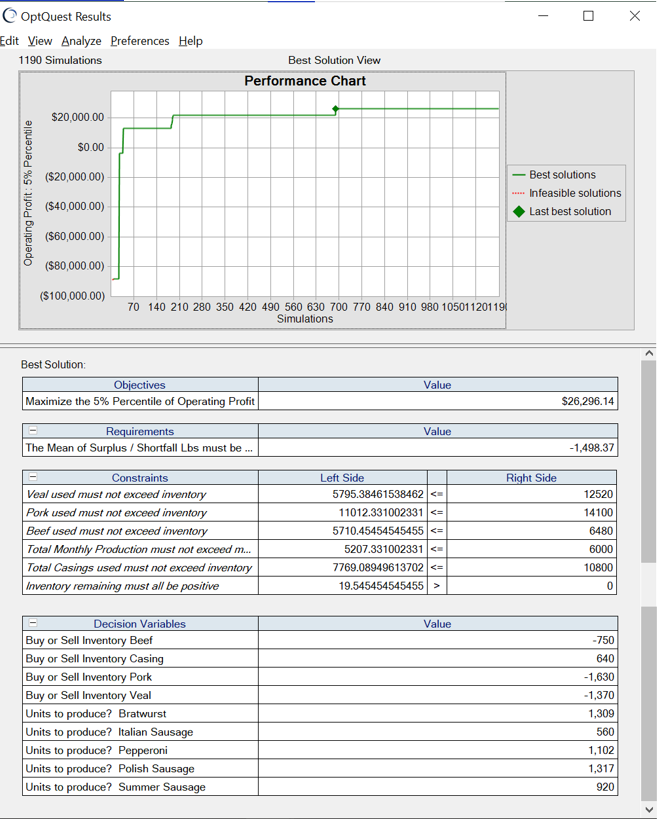Screen dimensions: 661x819
Task: Minimize the OptQuest Results window
Action: (x=543, y=16)
